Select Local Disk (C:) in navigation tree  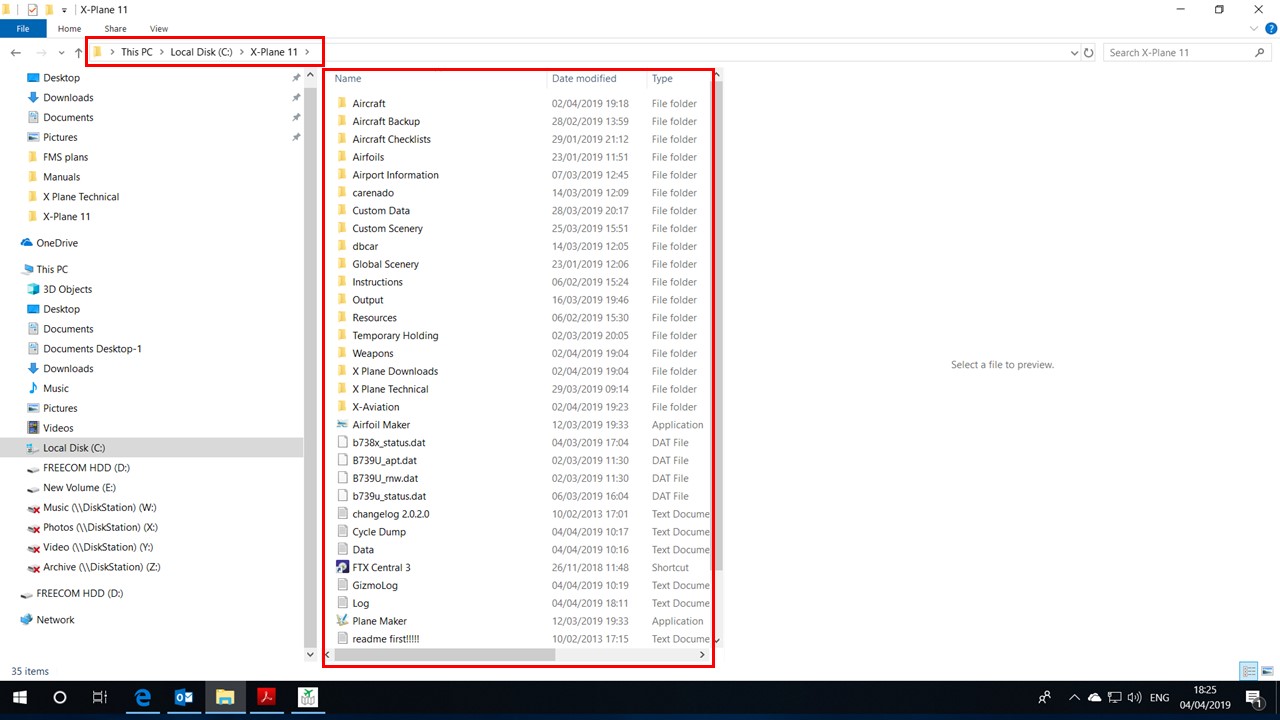[x=152, y=448]
